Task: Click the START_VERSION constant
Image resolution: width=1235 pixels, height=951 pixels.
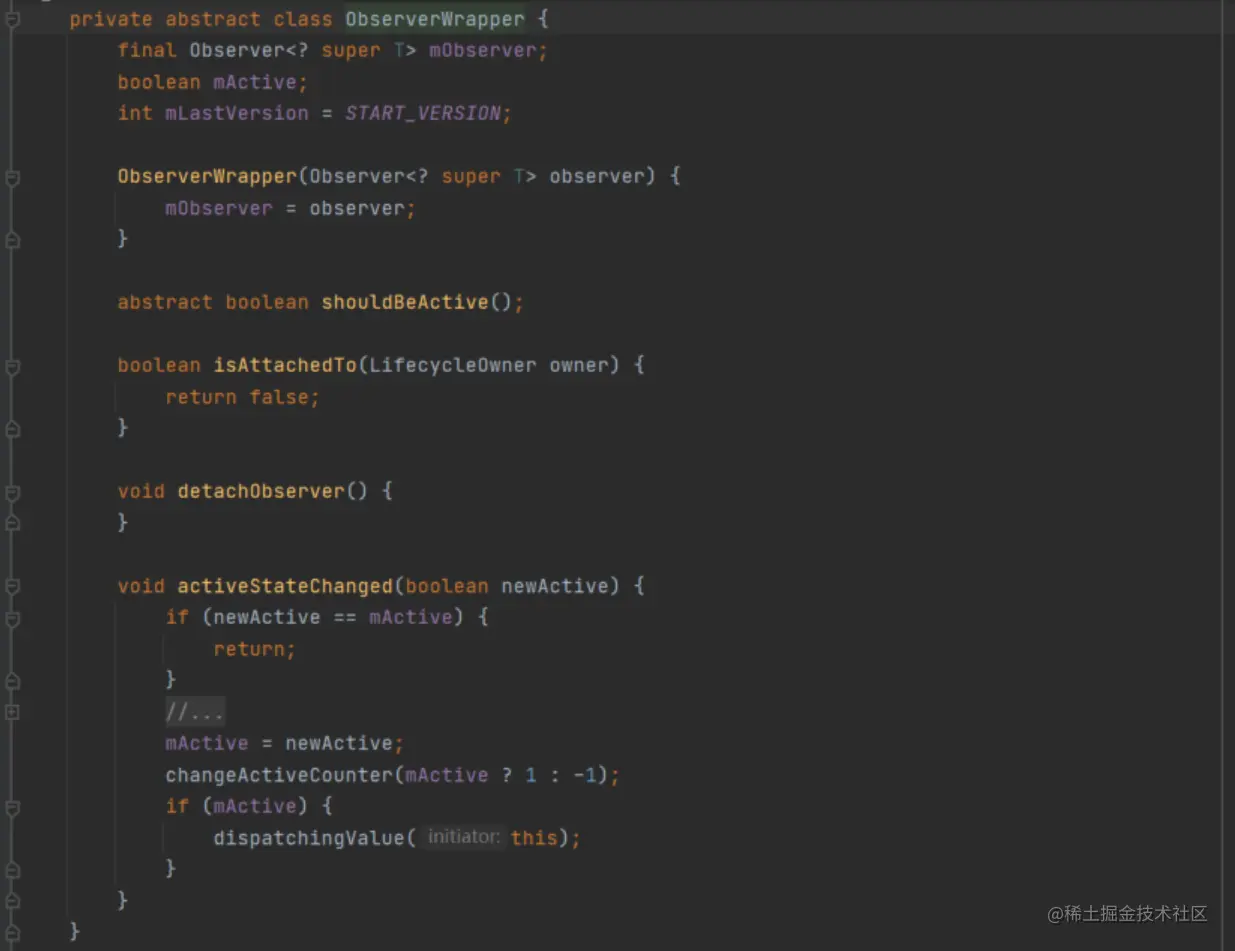Action: tap(422, 113)
